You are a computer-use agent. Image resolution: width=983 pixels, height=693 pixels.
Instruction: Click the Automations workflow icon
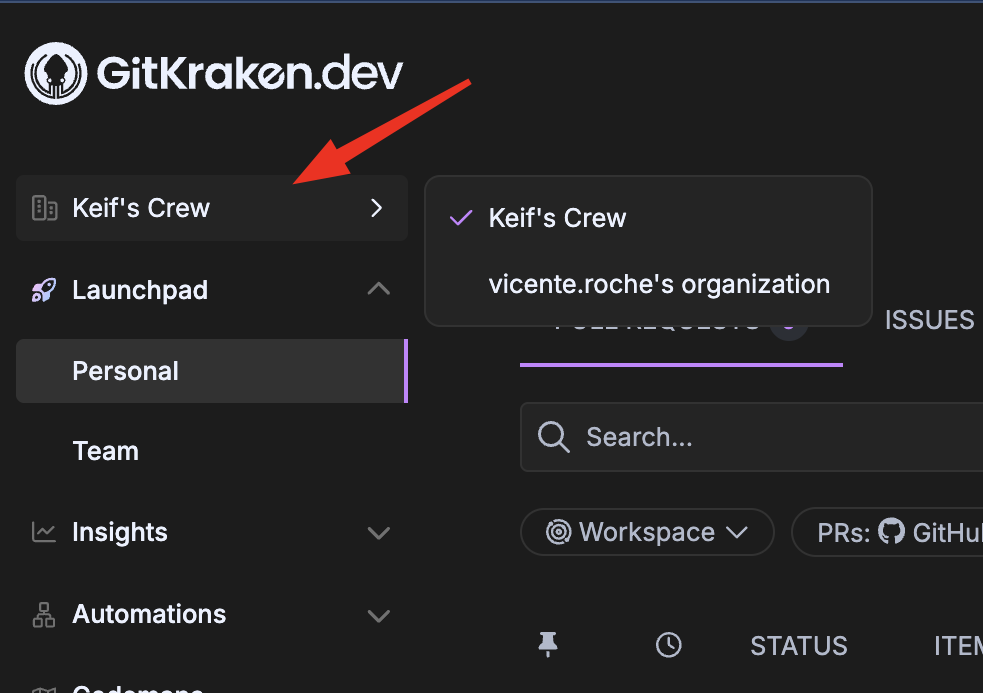(44, 615)
